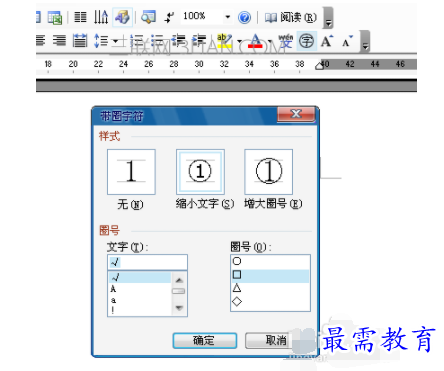444x371 pixels.
Task: Select the triangle enclosure shape
Action: click(x=270, y=288)
